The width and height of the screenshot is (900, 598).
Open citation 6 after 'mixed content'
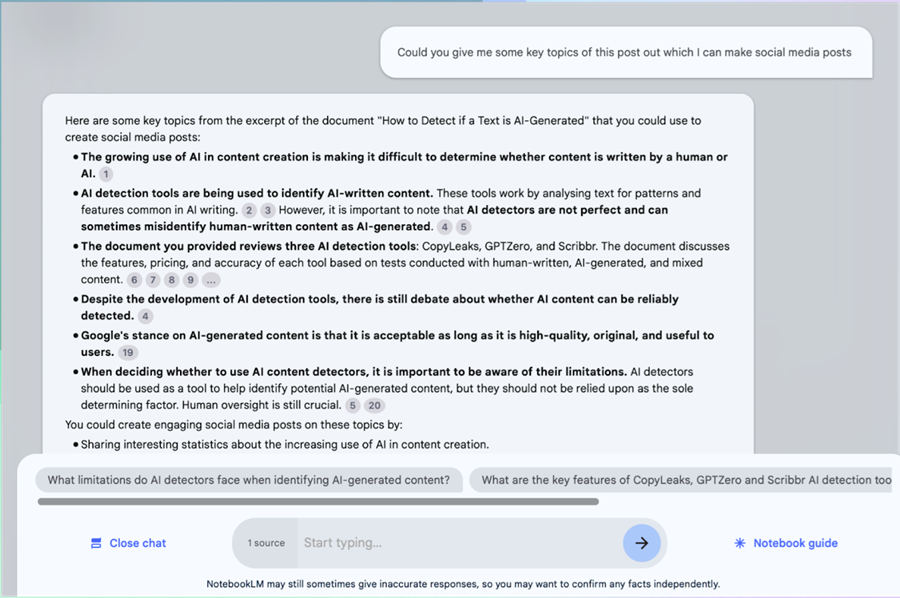point(134,280)
